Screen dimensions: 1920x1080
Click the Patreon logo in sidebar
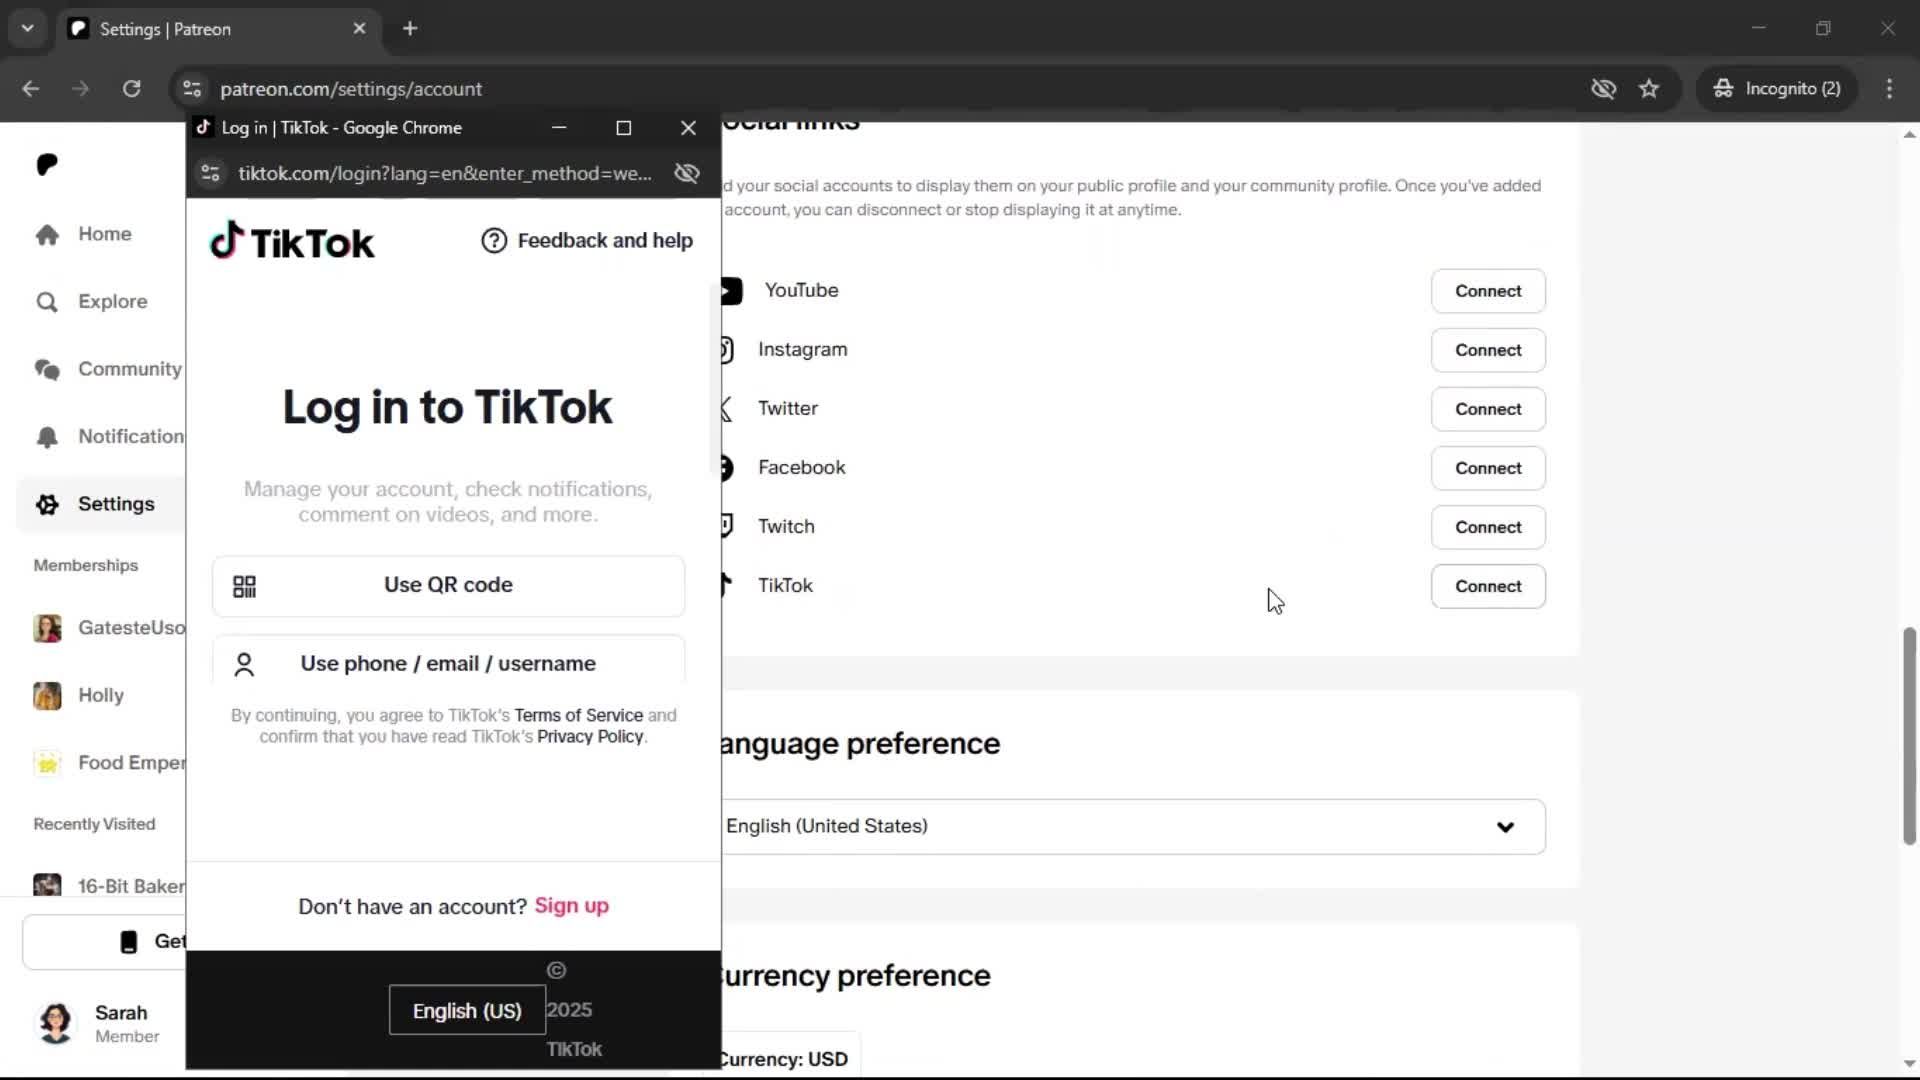click(47, 164)
